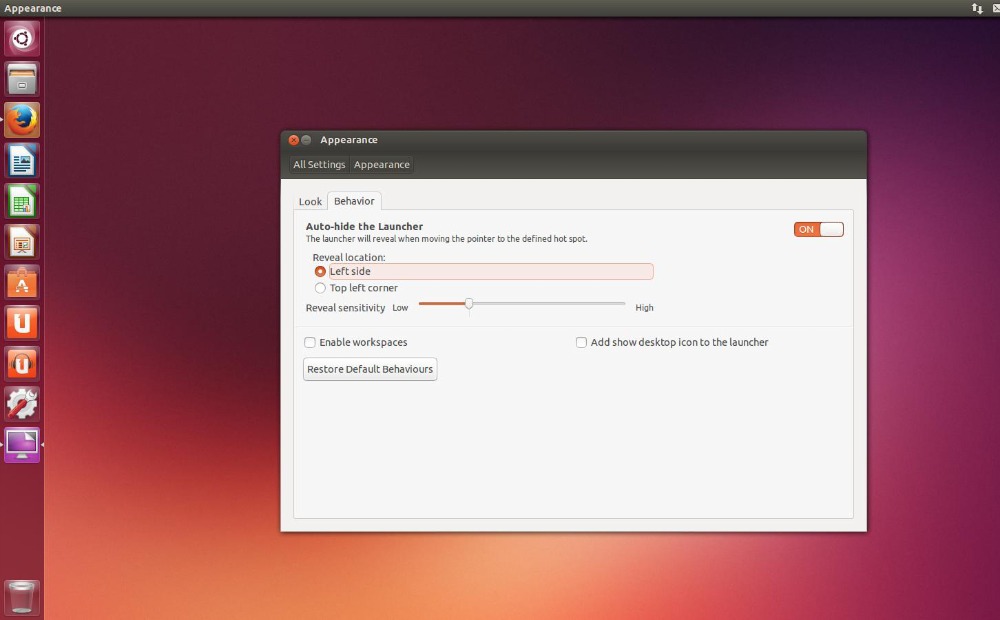Turn off Auto-hide the Launcher
Screen dimensions: 1000x620
pos(818,229)
